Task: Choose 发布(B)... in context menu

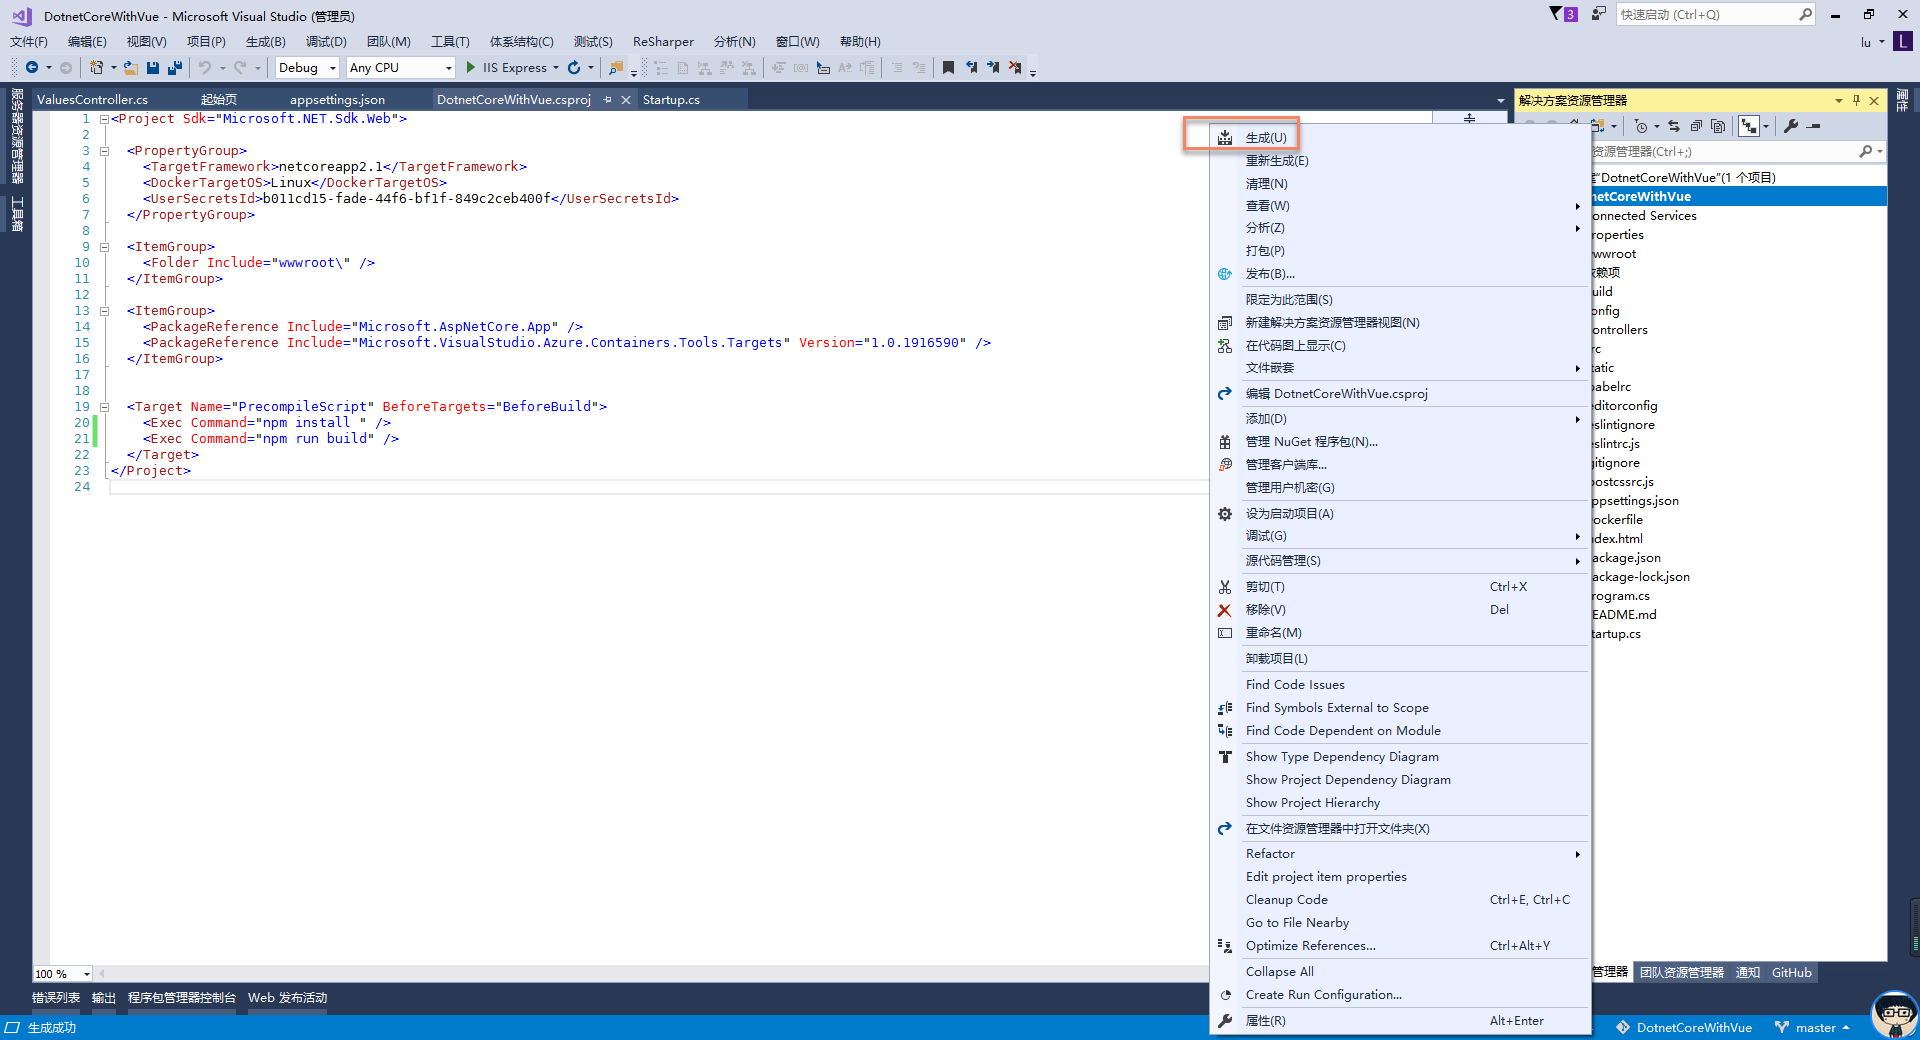Action: (1400, 274)
